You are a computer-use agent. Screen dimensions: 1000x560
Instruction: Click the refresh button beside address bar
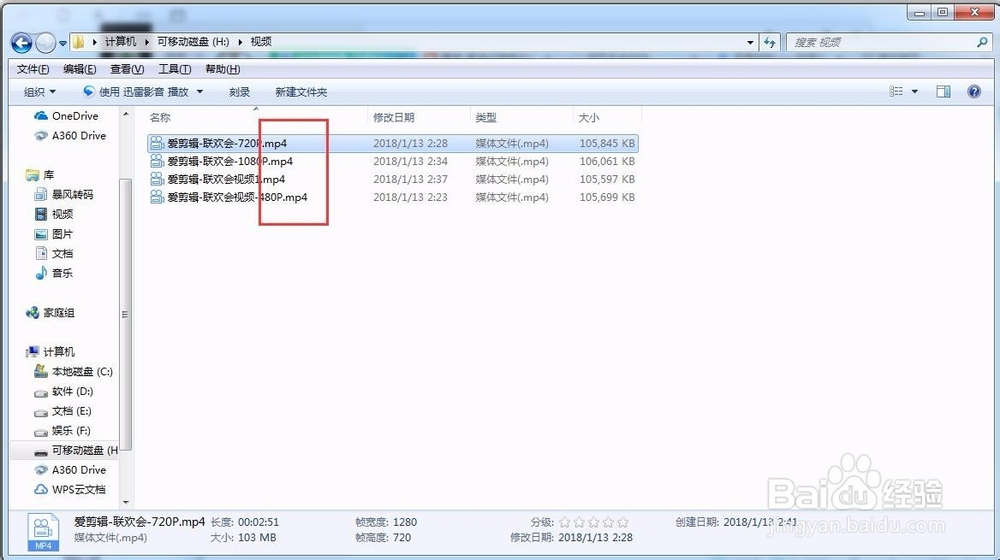point(770,43)
